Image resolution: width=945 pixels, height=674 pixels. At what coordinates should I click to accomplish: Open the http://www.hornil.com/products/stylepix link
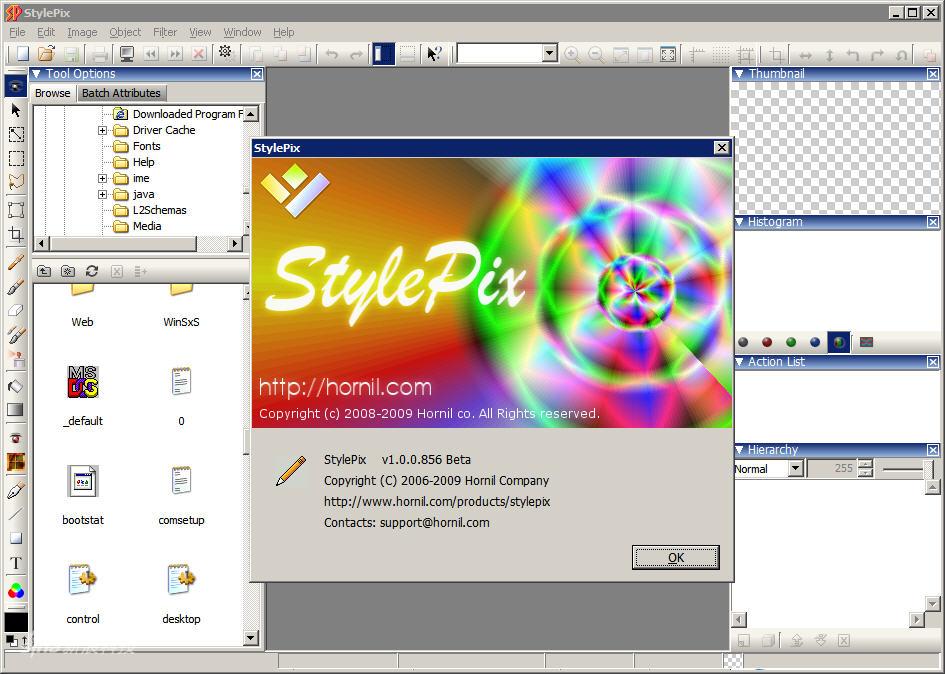[437, 502]
